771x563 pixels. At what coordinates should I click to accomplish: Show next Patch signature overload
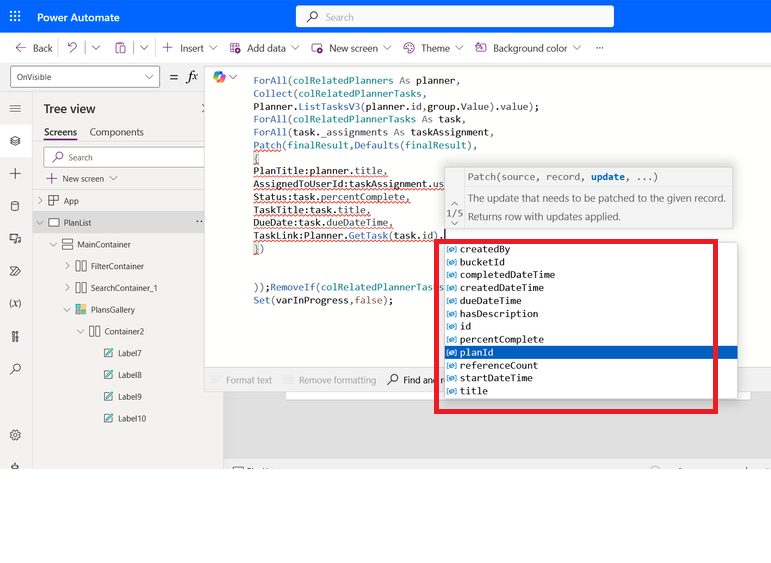[455, 223]
